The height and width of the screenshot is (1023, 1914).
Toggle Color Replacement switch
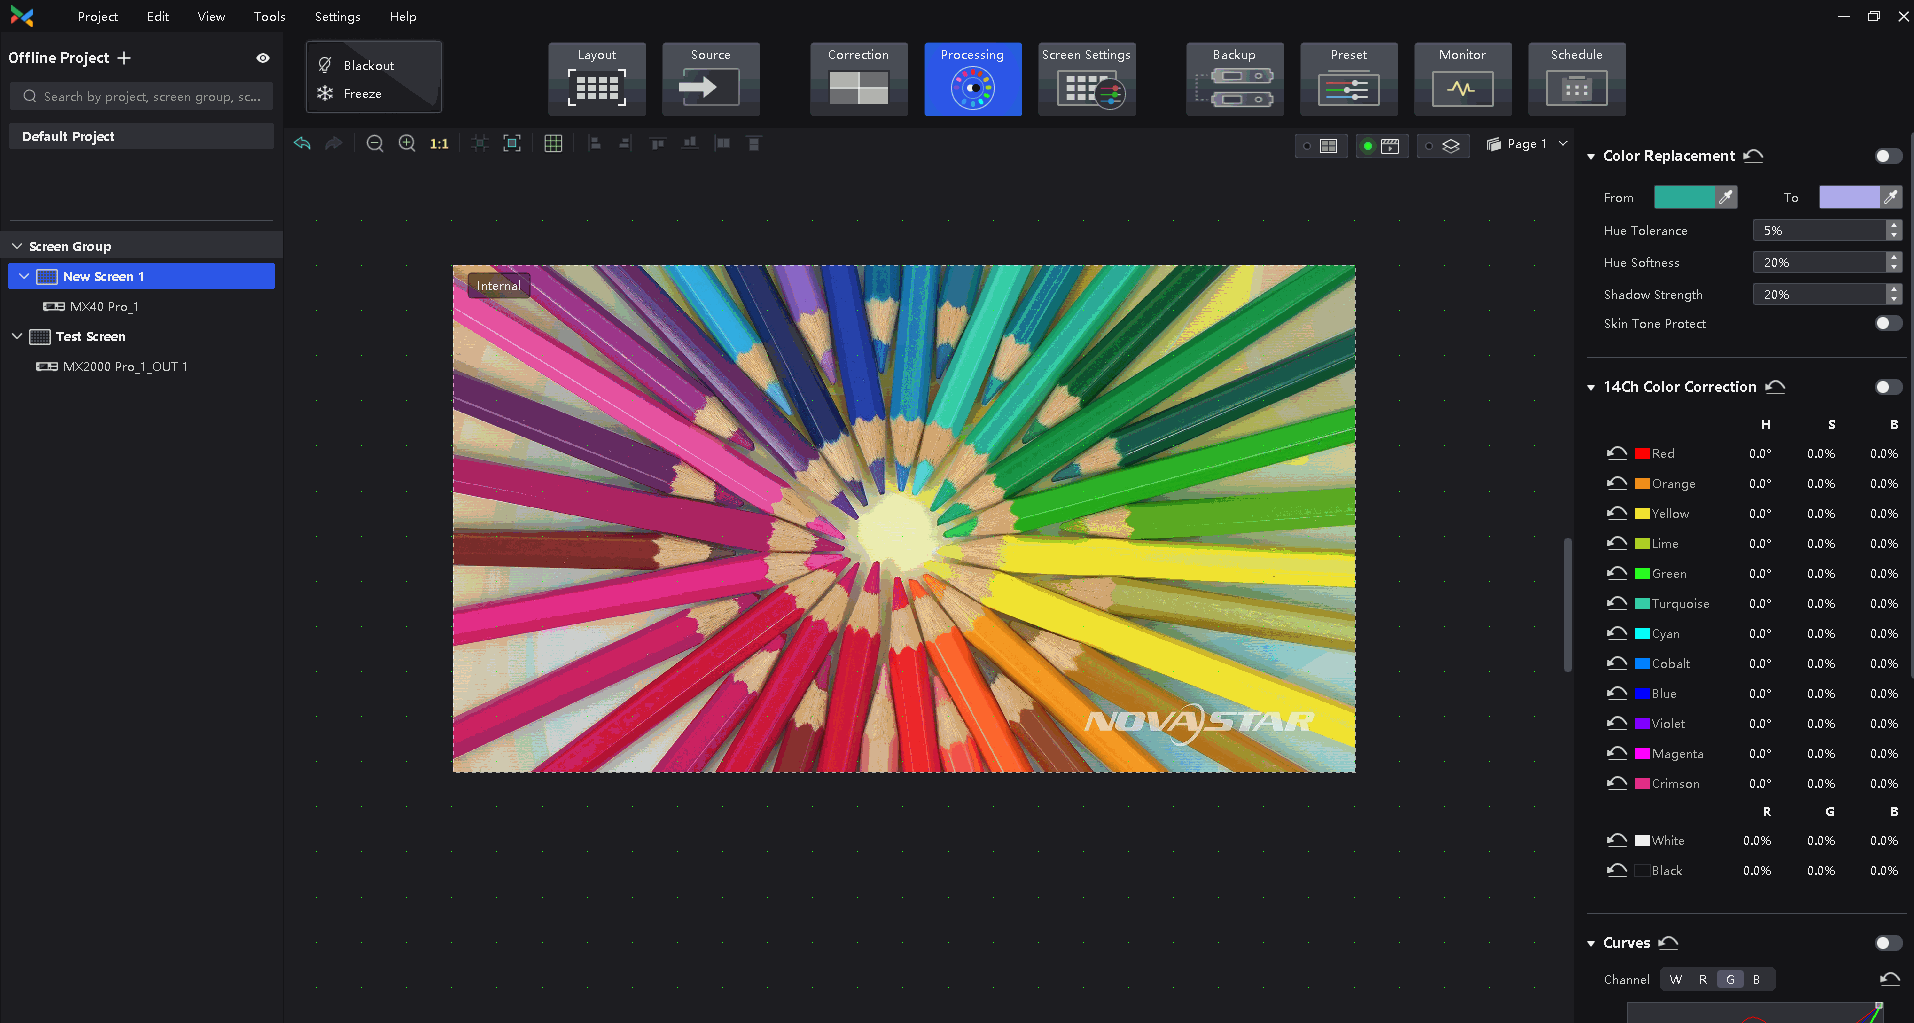[x=1888, y=156]
